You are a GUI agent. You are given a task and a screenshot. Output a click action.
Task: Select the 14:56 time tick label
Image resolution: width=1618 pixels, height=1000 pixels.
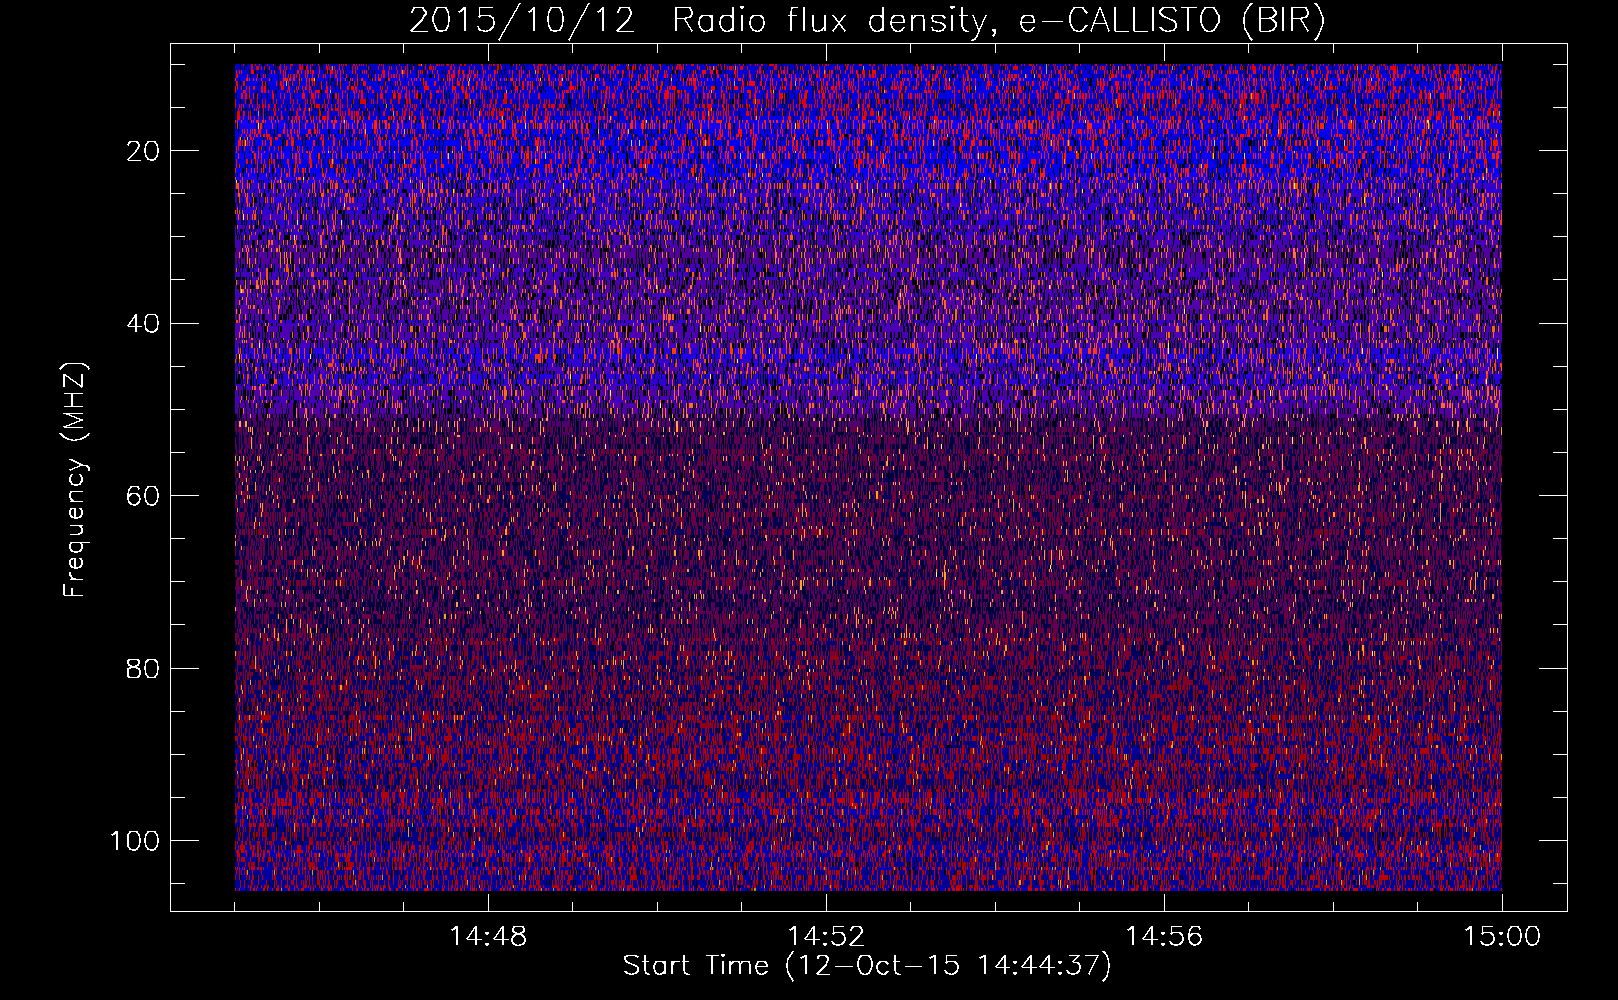[1164, 937]
